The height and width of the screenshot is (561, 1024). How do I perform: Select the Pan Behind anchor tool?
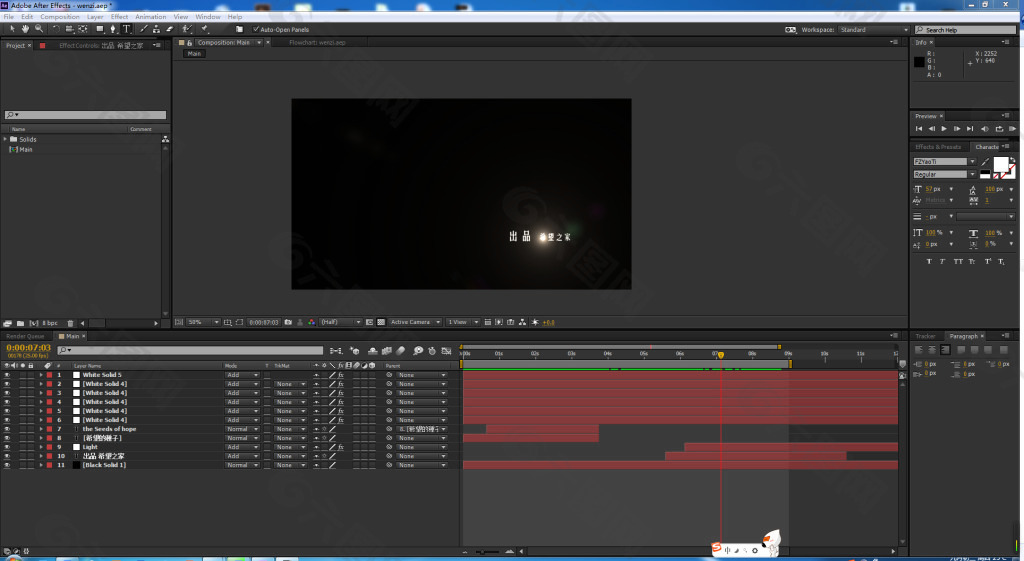[x=83, y=29]
